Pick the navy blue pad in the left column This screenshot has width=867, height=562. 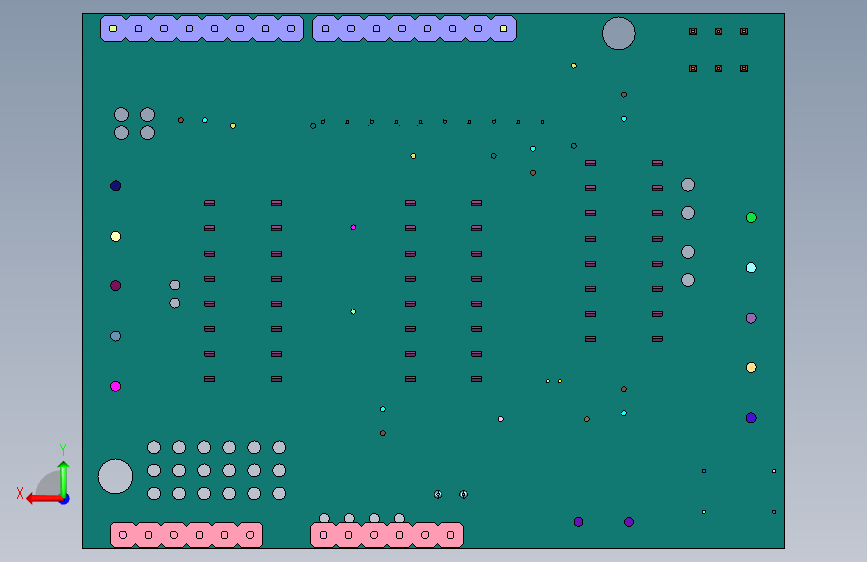[x=116, y=186]
